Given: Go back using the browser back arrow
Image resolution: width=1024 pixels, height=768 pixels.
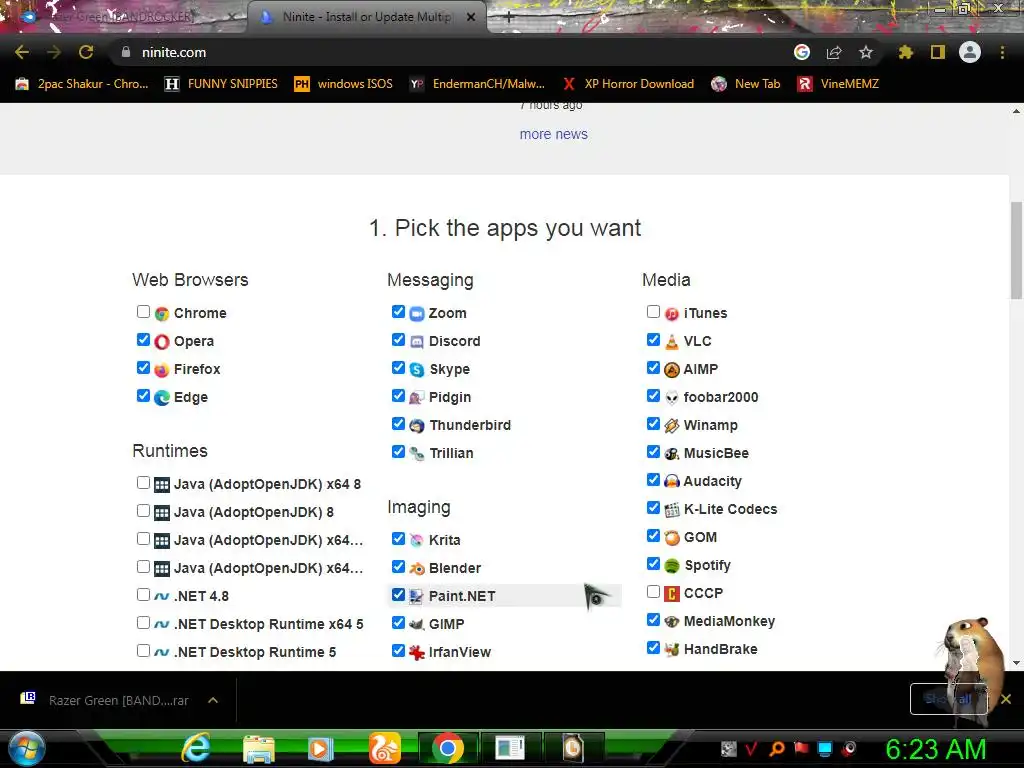Looking at the screenshot, I should tap(22, 52).
